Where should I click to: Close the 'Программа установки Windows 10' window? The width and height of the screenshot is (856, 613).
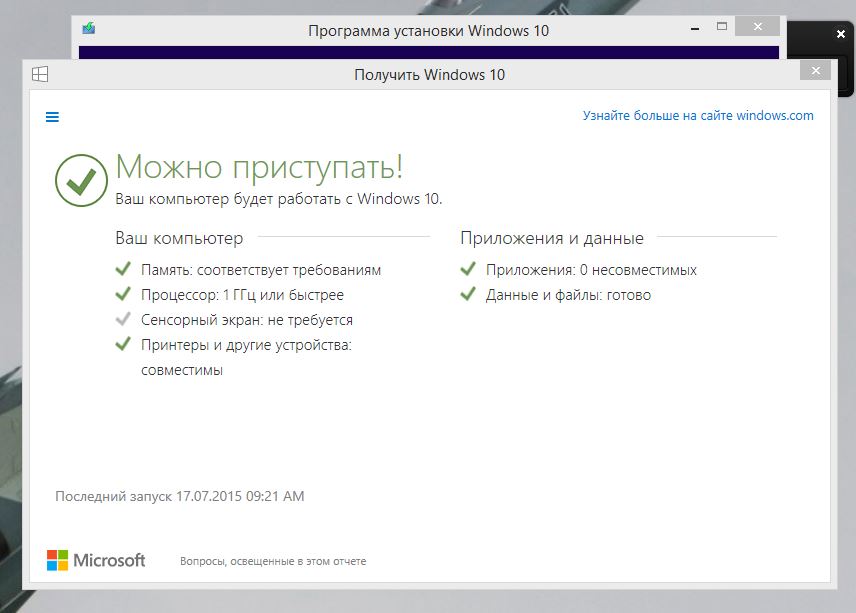[757, 26]
